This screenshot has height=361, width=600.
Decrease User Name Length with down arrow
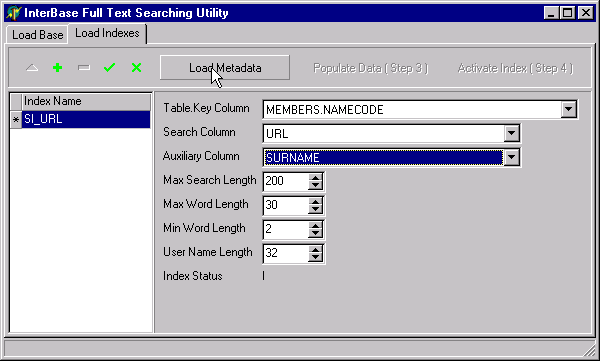[x=315, y=257]
